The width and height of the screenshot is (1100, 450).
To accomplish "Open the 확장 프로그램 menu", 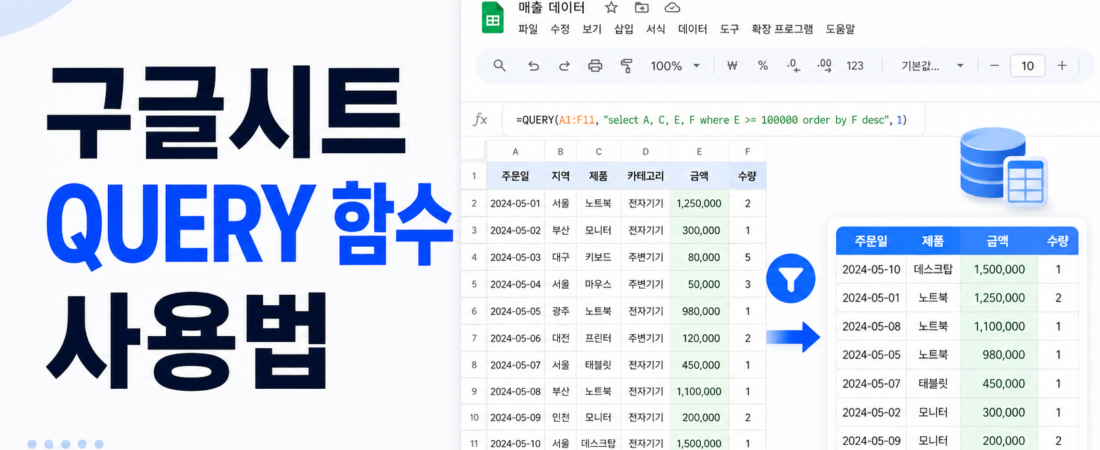I will 782,29.
